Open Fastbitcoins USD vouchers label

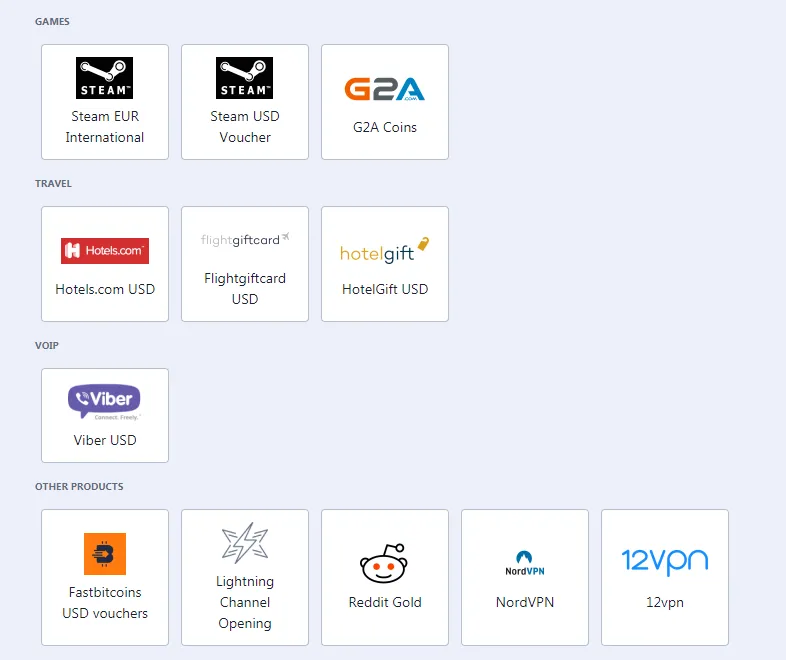click(105, 603)
